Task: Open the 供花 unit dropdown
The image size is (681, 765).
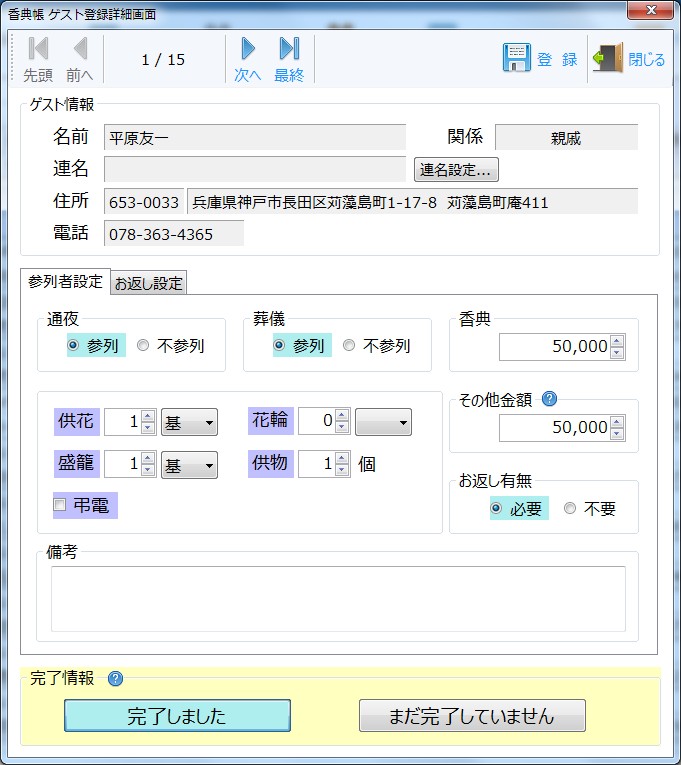Action: pyautogui.click(x=190, y=423)
